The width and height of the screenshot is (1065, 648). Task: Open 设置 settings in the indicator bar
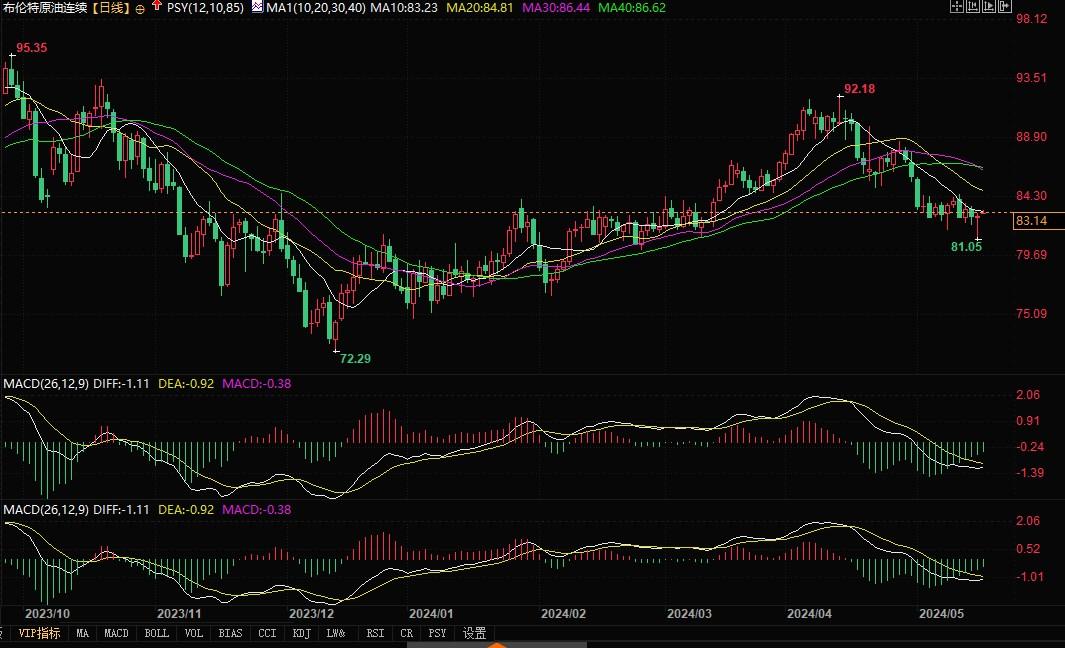pos(474,633)
